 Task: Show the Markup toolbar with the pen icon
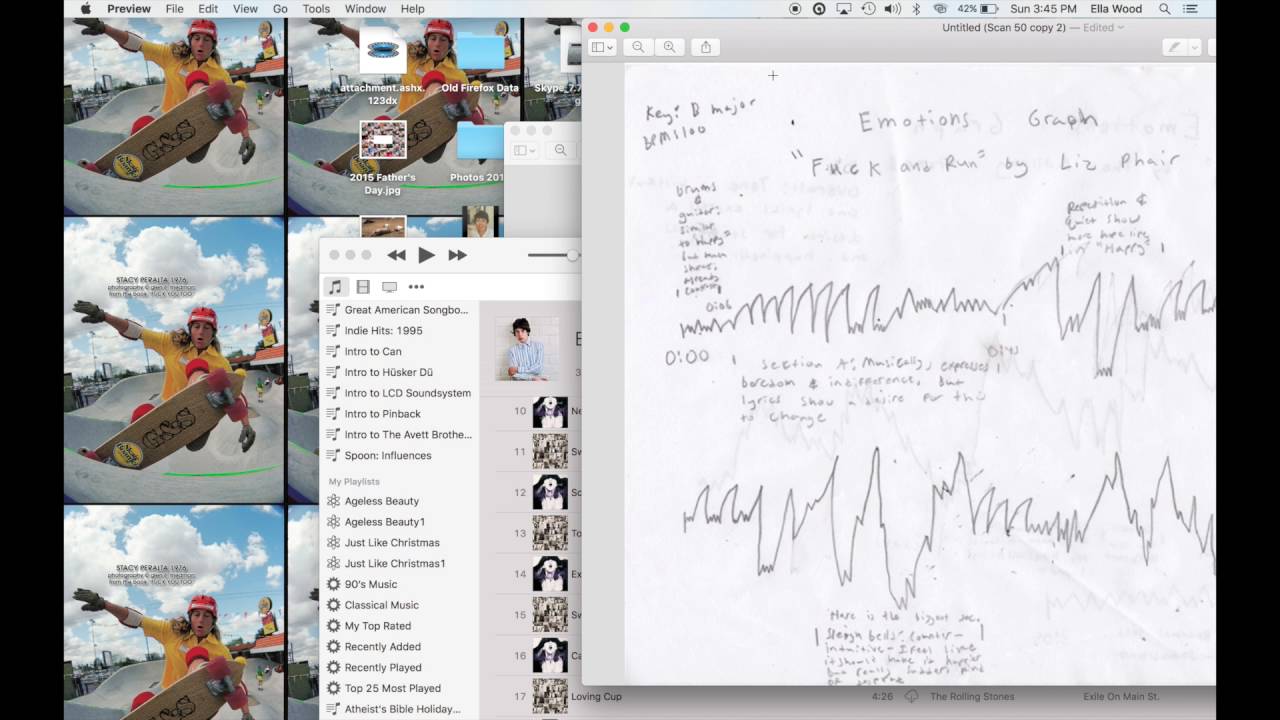[x=1174, y=47]
